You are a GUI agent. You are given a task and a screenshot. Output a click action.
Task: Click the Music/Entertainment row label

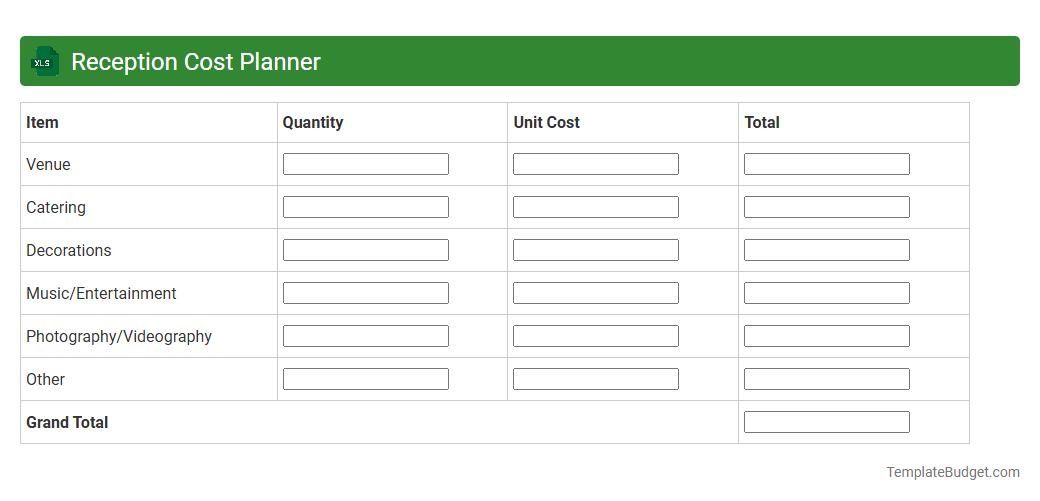pyautogui.click(x=101, y=293)
